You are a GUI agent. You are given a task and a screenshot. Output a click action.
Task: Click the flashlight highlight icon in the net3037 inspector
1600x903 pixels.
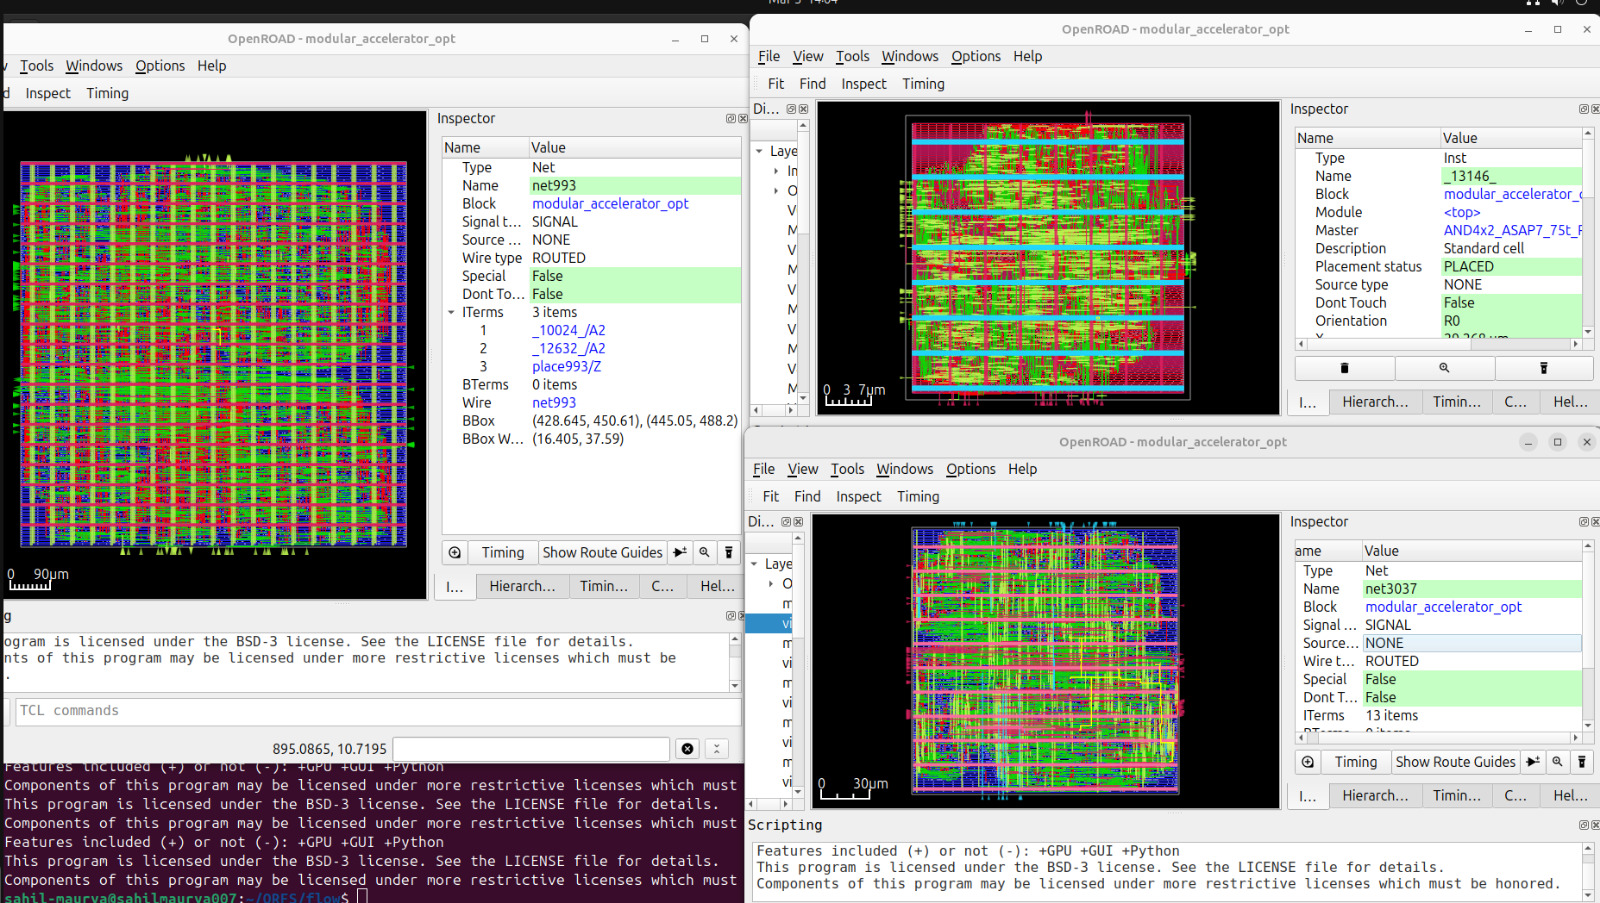click(x=1582, y=762)
